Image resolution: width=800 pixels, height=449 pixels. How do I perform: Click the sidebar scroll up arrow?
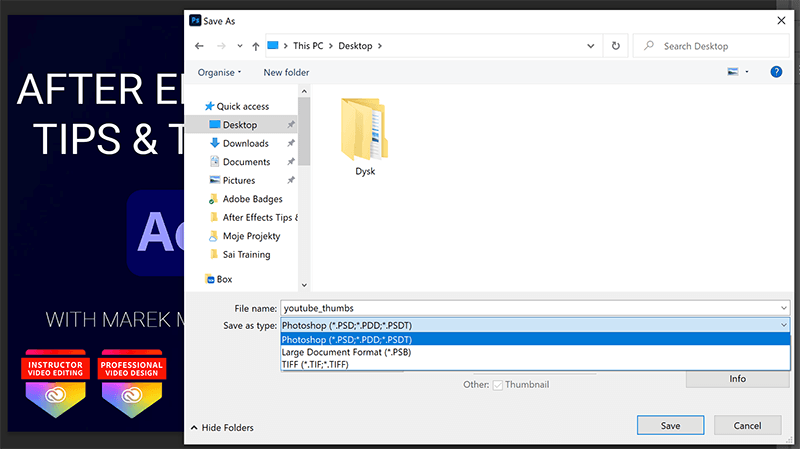click(304, 91)
